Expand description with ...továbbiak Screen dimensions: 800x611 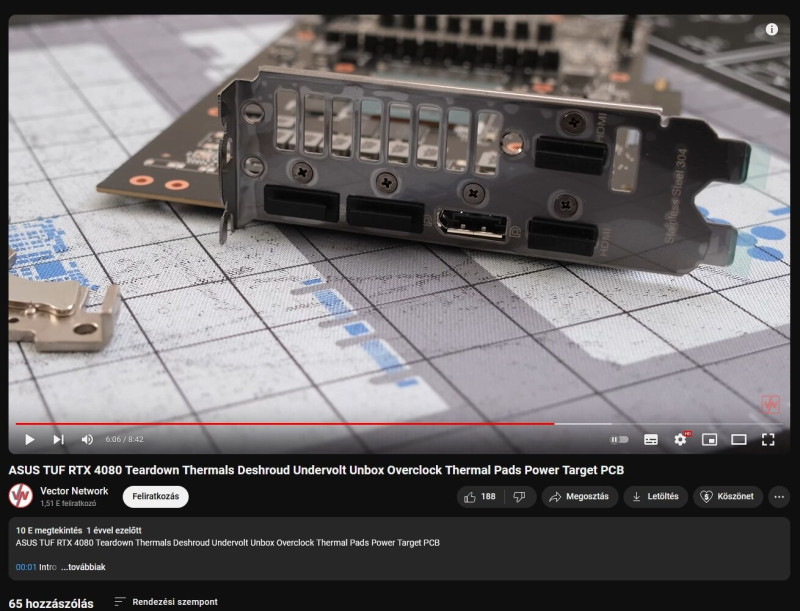coord(83,567)
